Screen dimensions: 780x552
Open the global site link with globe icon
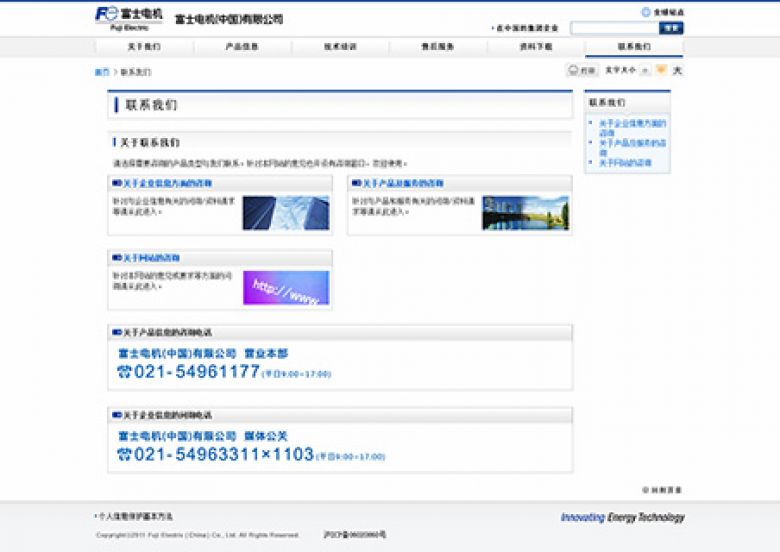[x=663, y=12]
